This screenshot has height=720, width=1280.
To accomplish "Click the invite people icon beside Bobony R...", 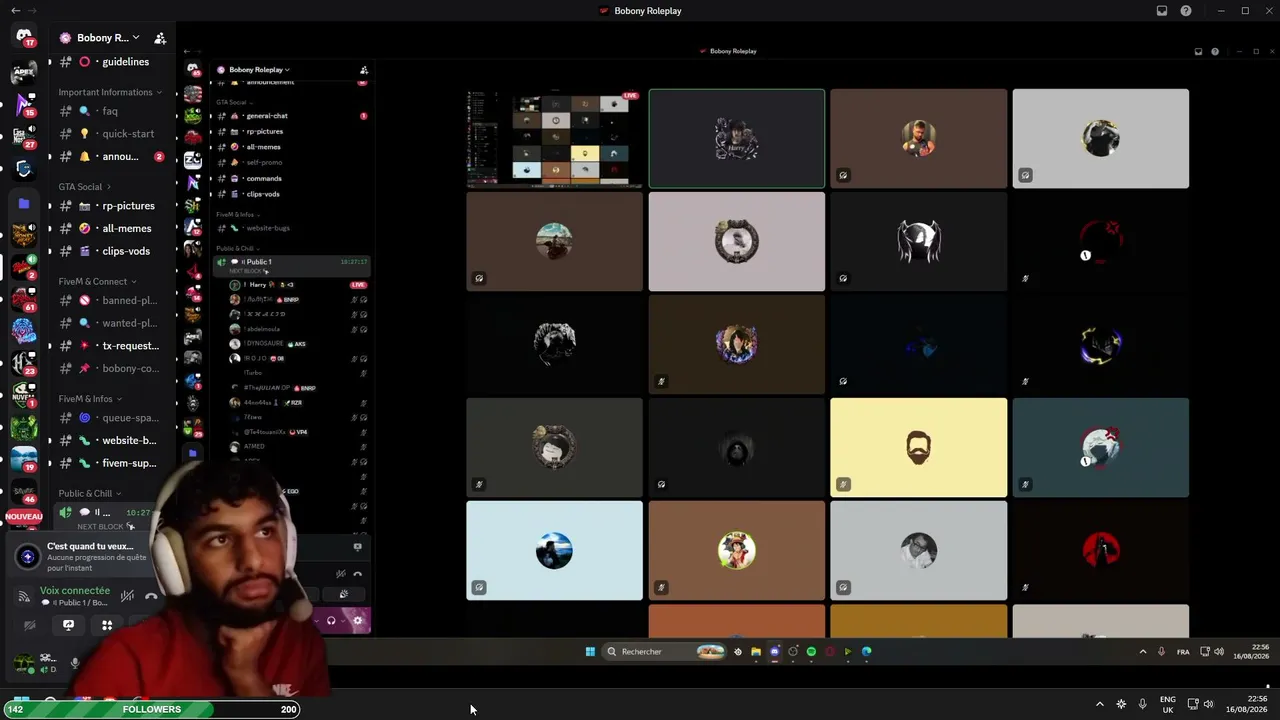I will (160, 38).
